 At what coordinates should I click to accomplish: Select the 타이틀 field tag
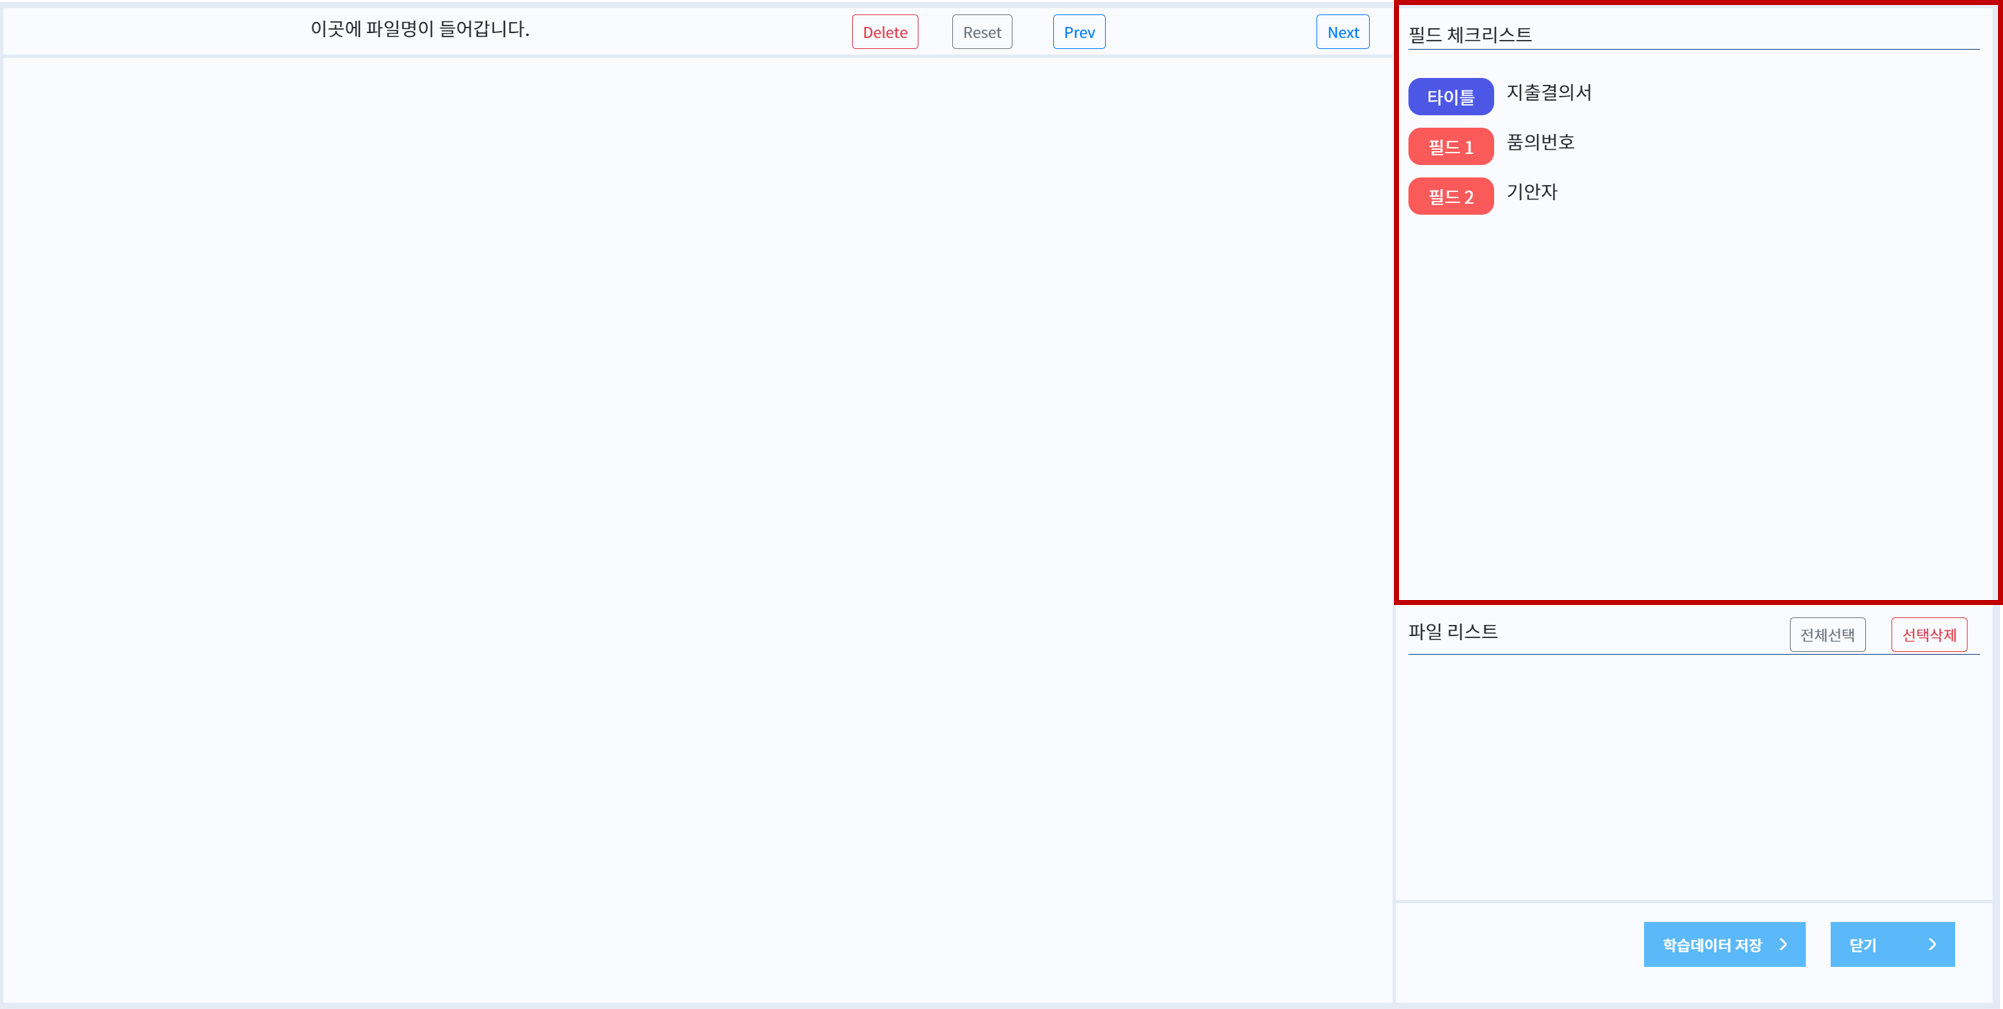[x=1451, y=97]
